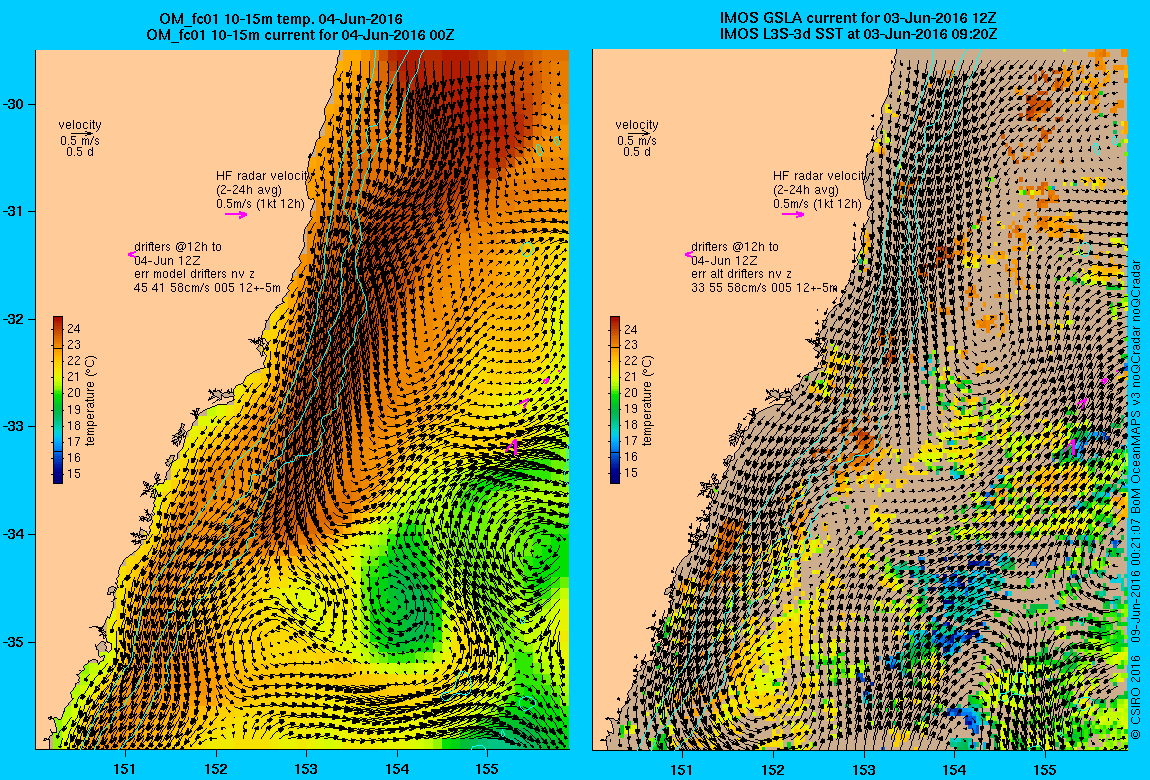1150x780 pixels.
Task: Click the '15' tick on left colorbar
Action: point(74,474)
